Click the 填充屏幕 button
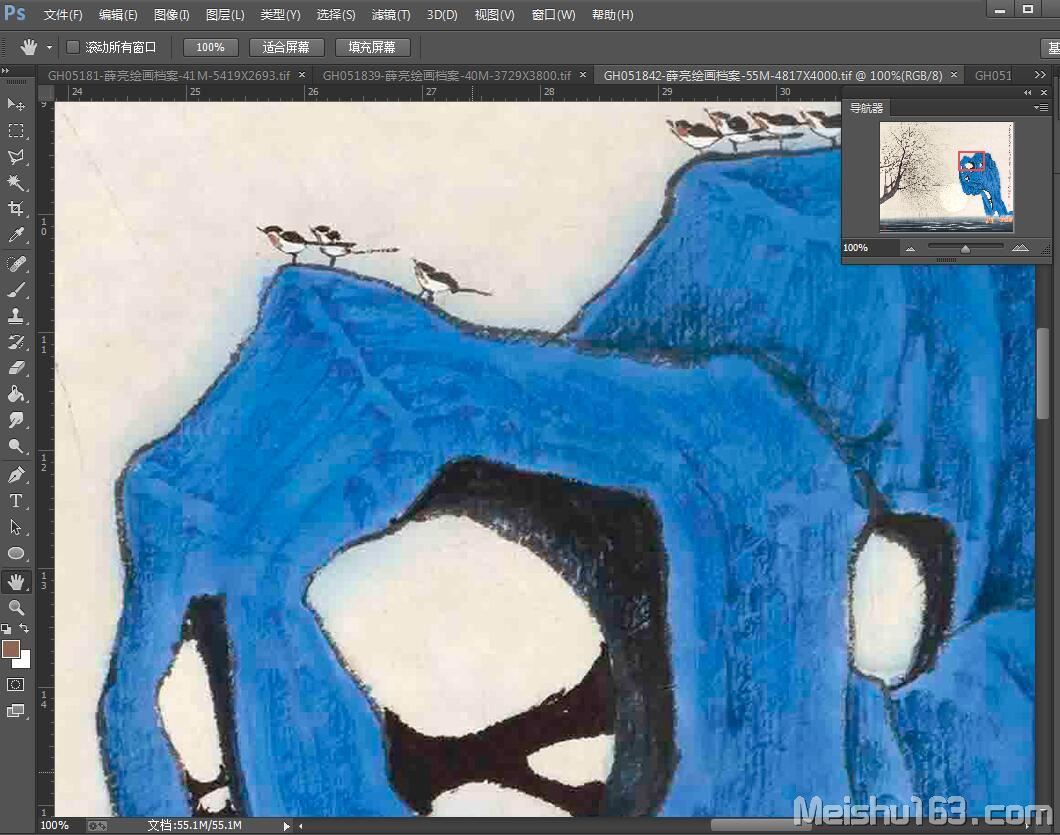 tap(372, 47)
